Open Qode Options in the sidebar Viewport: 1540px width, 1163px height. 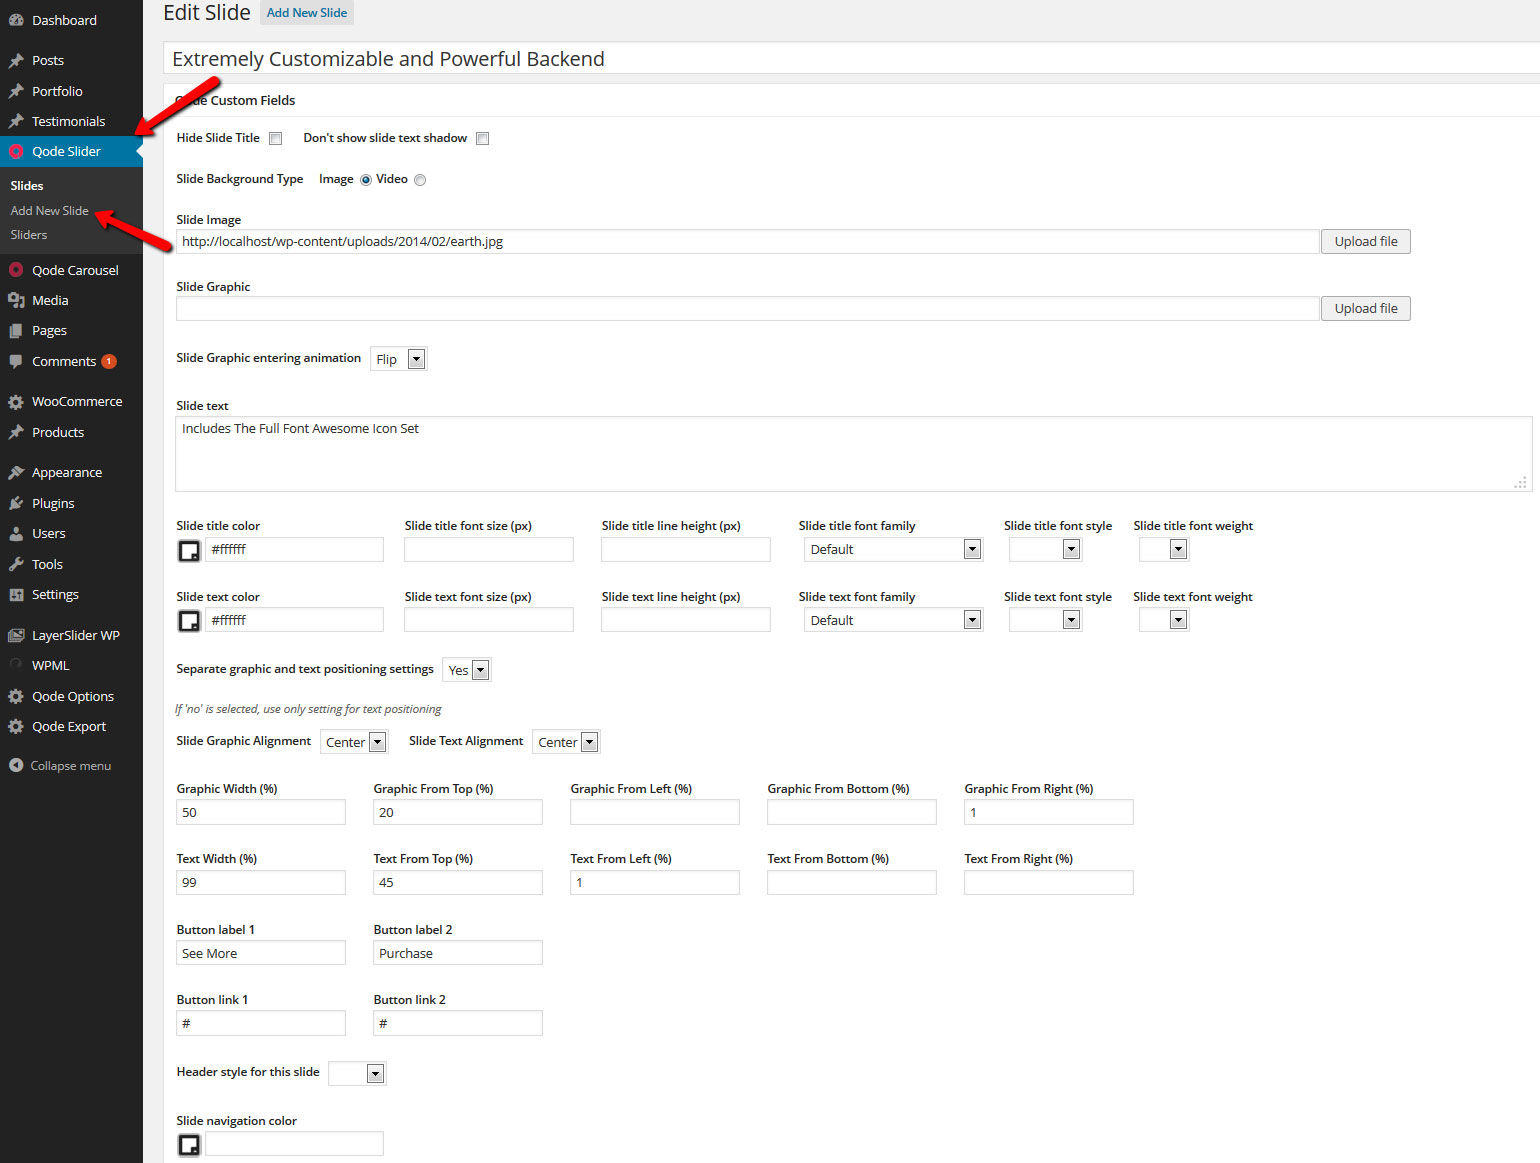click(72, 696)
